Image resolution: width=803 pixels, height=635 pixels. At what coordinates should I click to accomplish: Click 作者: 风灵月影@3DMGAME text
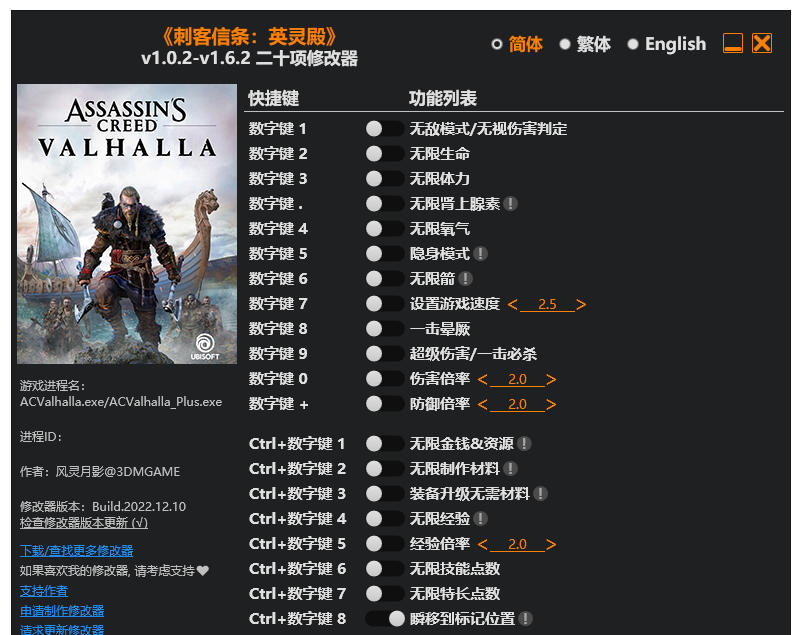(100, 471)
